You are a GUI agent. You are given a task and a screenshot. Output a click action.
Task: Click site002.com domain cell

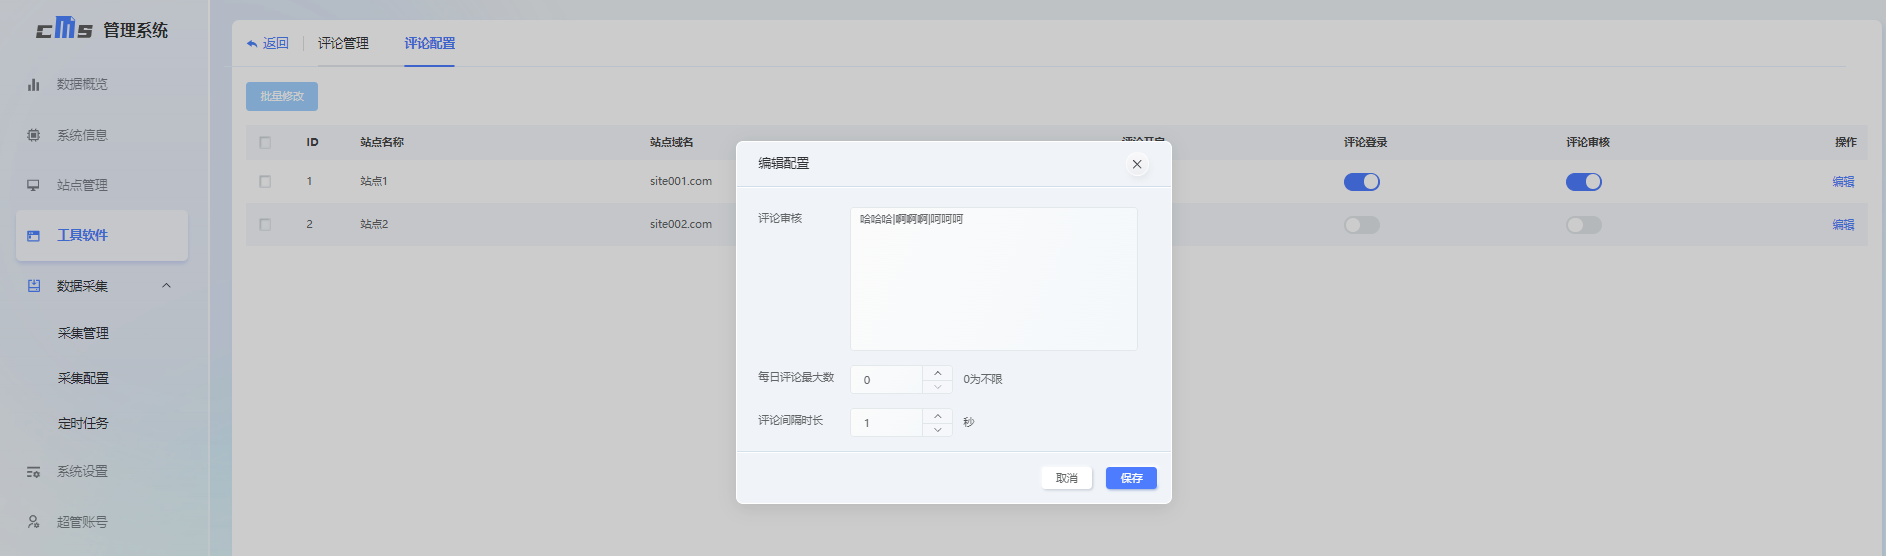[681, 224]
